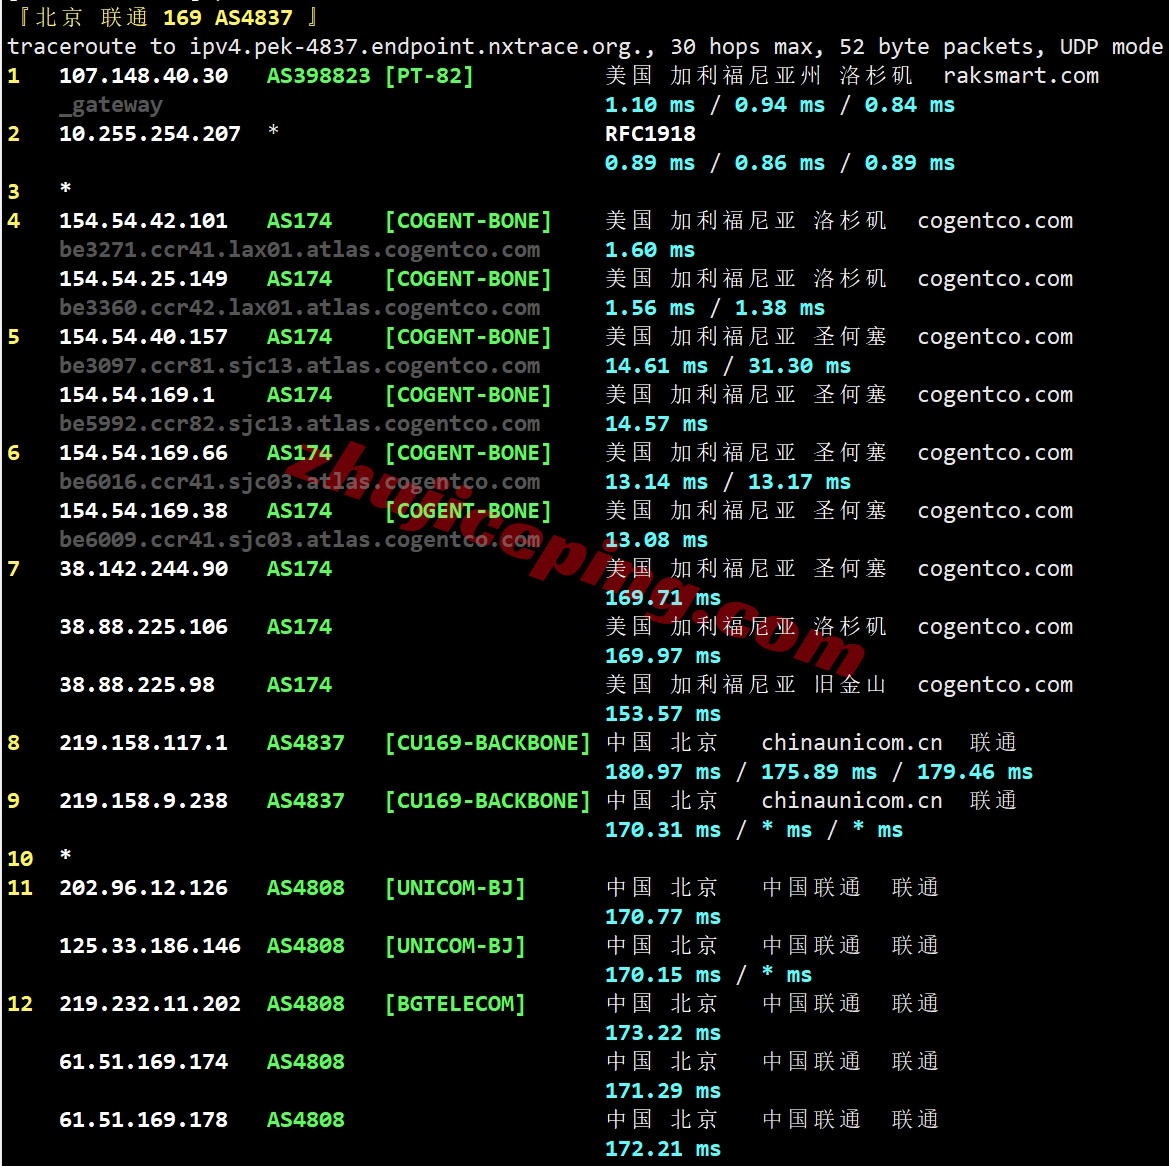Screen dimensions: 1169x1166
Task: Click the IP address 38.142.244.90
Action: coord(143,569)
